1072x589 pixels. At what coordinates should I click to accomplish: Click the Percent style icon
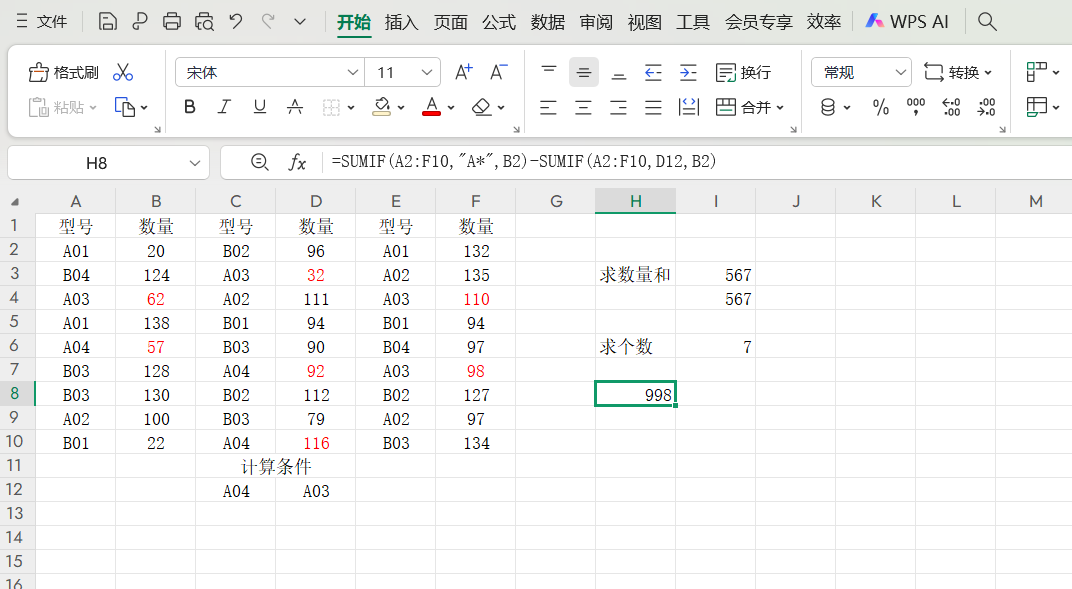click(881, 107)
